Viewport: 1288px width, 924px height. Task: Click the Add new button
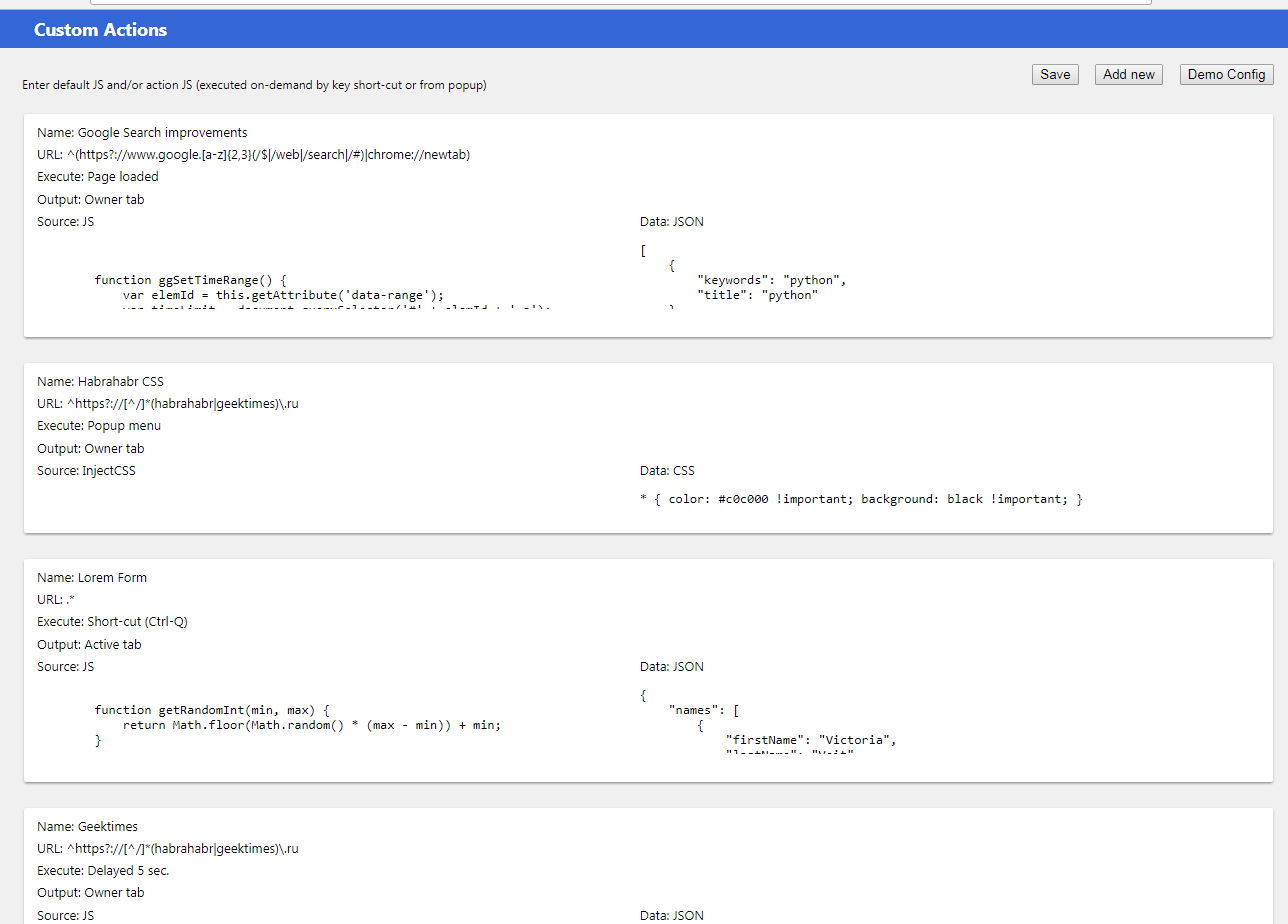pyautogui.click(x=1129, y=75)
